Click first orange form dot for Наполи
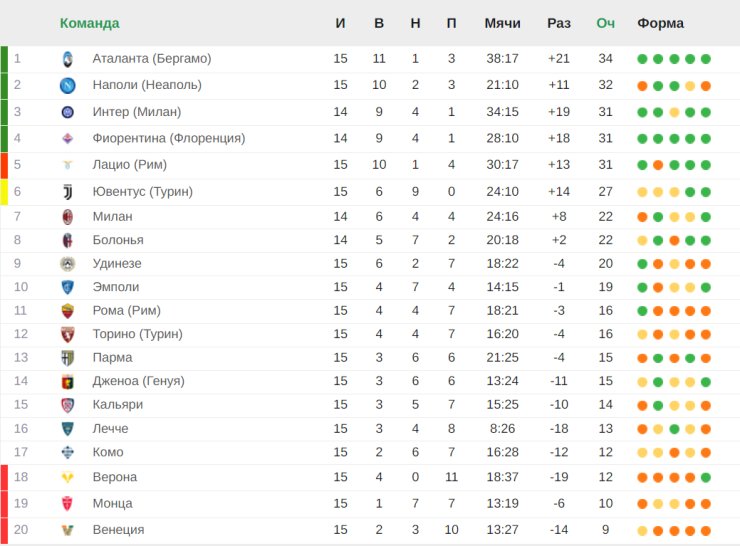 [642, 86]
